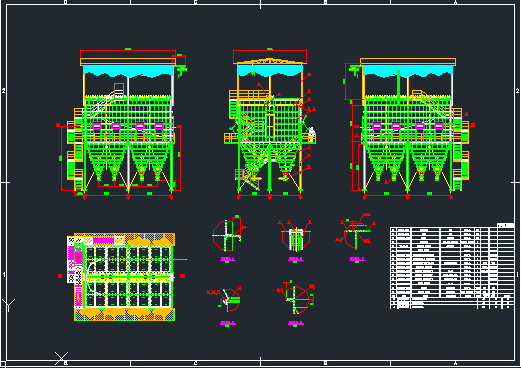Click the UCS X-axis icon
The height and width of the screenshot is (368, 521).
point(61,358)
